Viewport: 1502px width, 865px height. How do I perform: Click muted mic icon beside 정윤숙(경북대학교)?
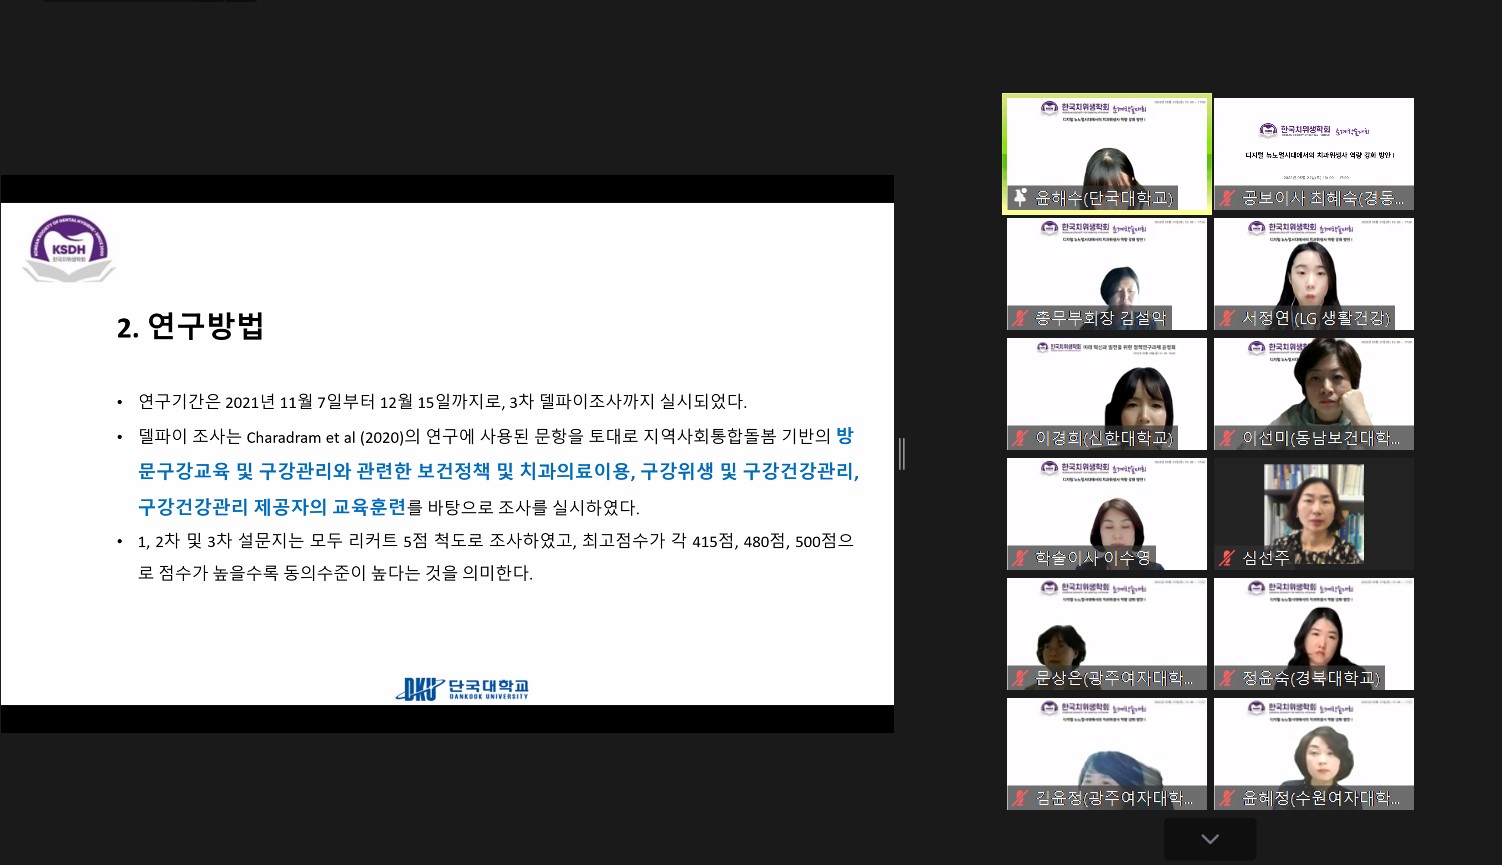click(1227, 678)
